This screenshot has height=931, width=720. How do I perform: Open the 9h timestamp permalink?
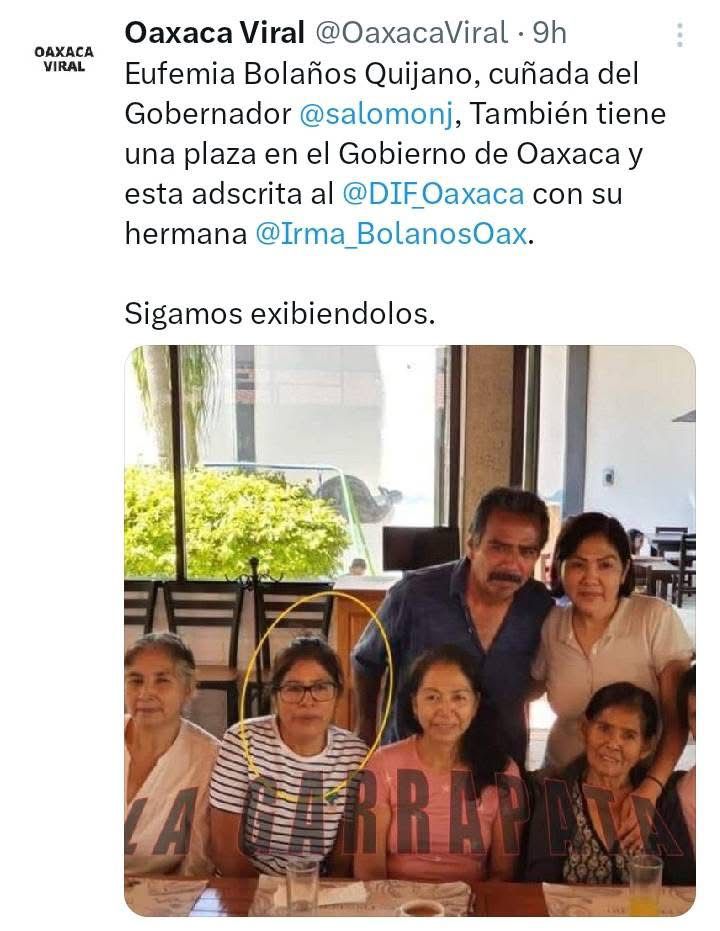point(549,33)
